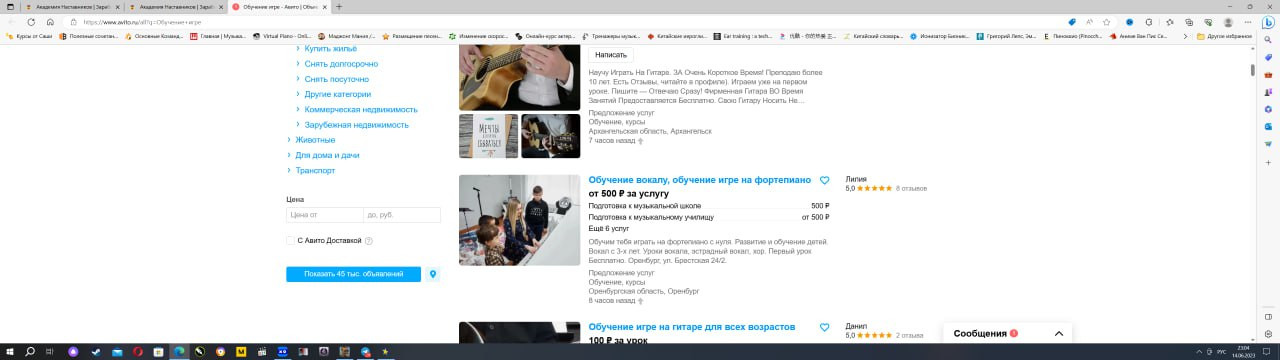Favorite the guitar for all ages ad heart
The width and height of the screenshot is (1280, 360).
[x=824, y=328]
